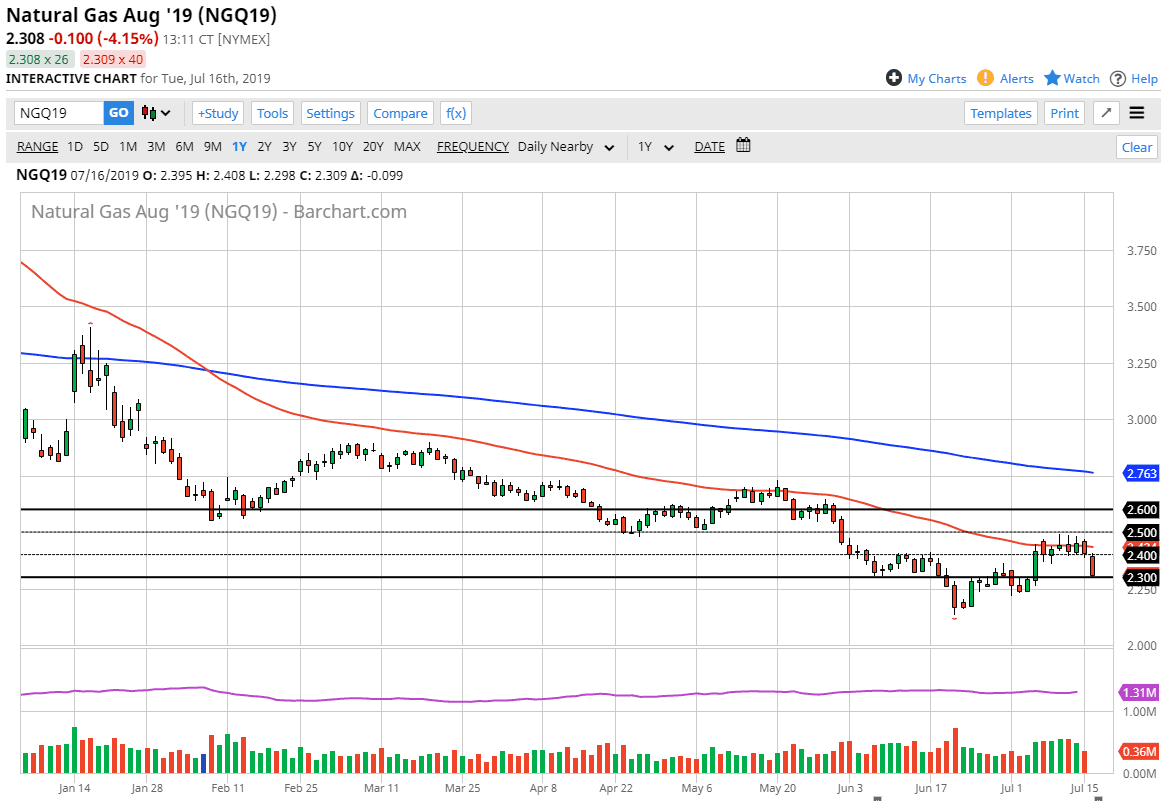Click the FREQUENCY label
The height and width of the screenshot is (801, 1162).
coord(473,147)
